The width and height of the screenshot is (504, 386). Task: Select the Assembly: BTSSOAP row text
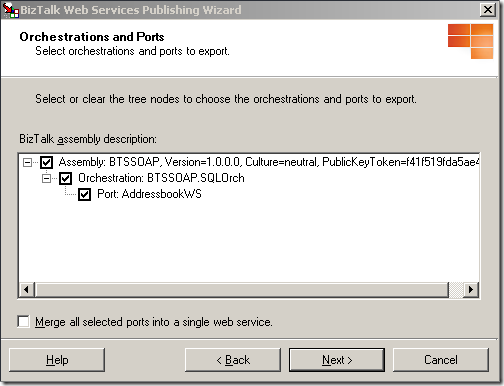(269, 162)
